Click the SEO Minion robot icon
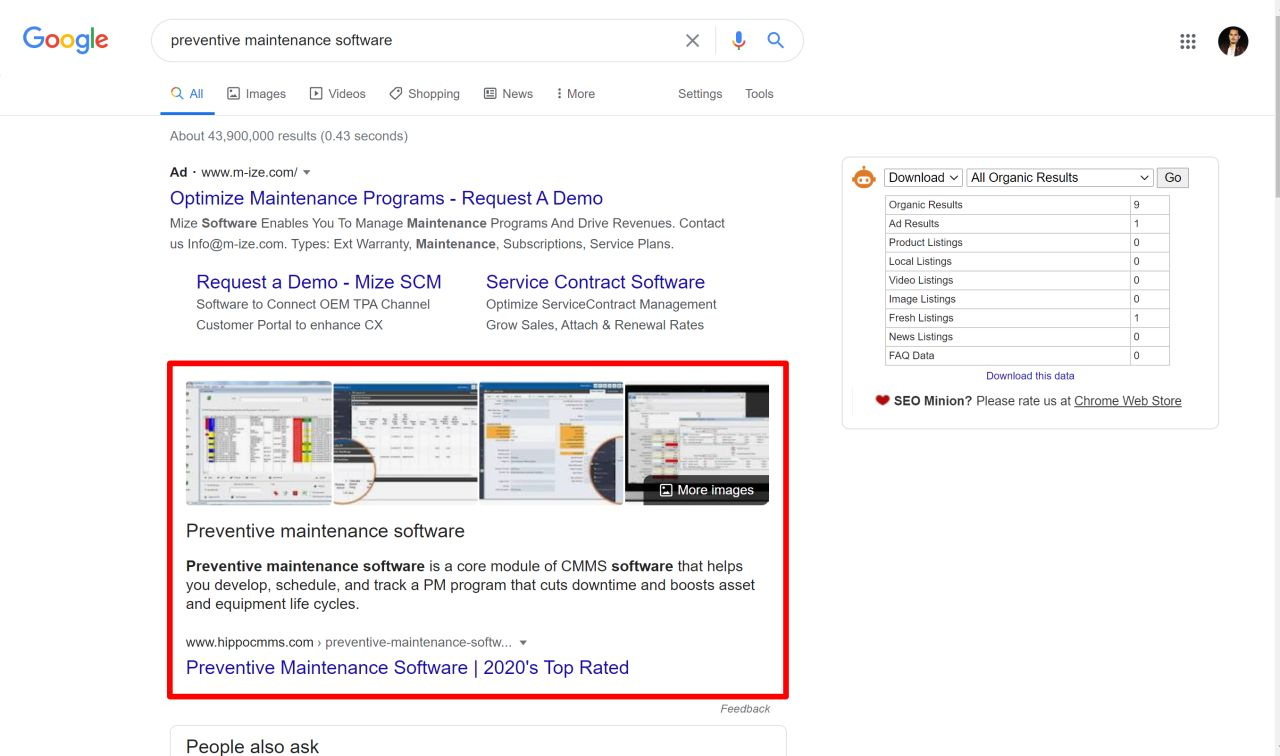This screenshot has width=1280, height=756. [x=863, y=178]
